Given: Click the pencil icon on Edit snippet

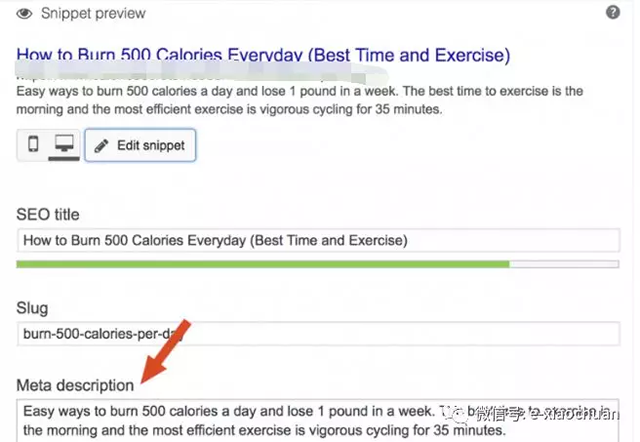Looking at the screenshot, I should [101, 146].
